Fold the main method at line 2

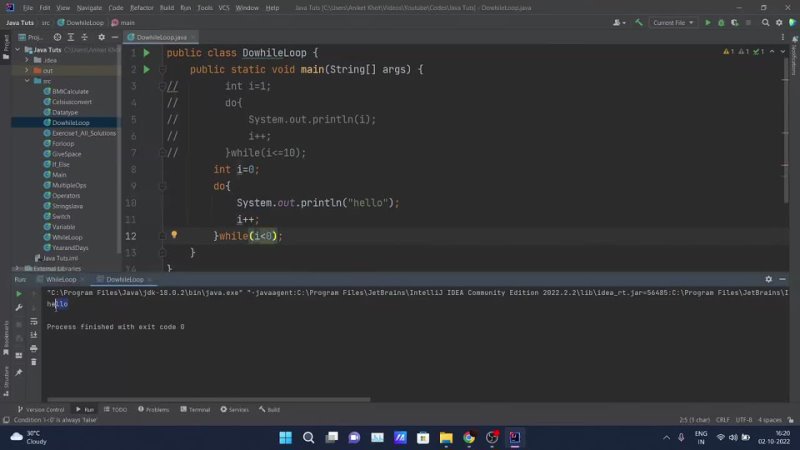click(x=162, y=69)
